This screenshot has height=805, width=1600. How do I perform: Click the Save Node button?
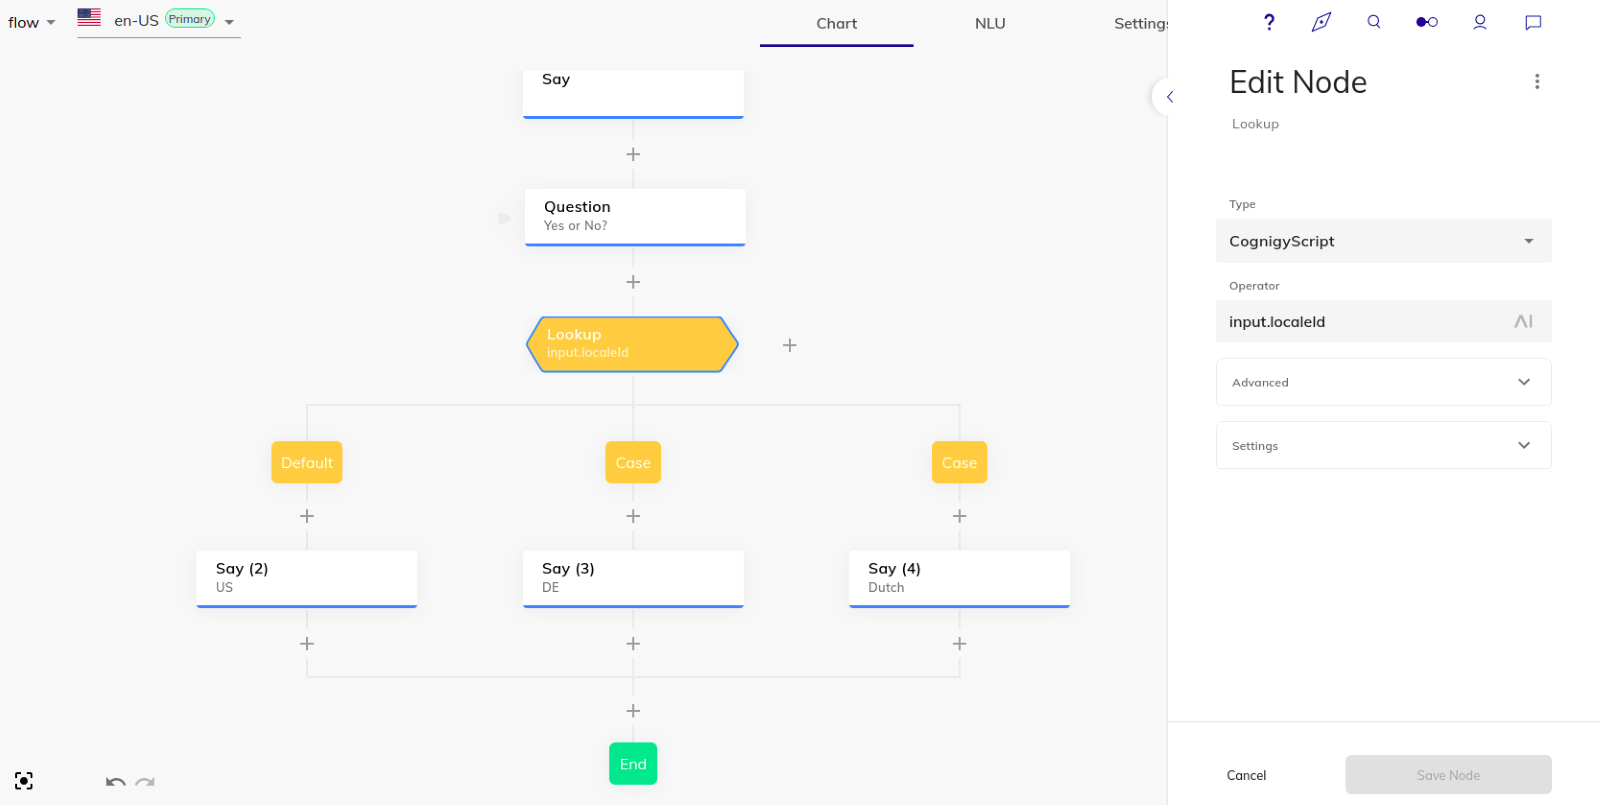[x=1448, y=775]
